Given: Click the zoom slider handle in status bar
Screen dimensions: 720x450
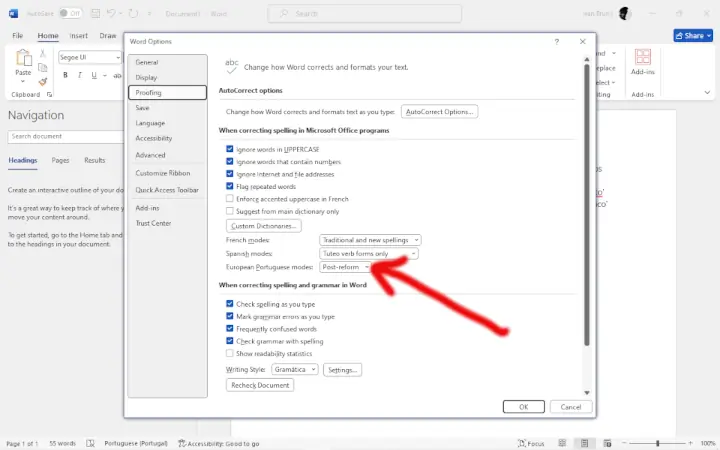Looking at the screenshot, I should click(x=658, y=443).
